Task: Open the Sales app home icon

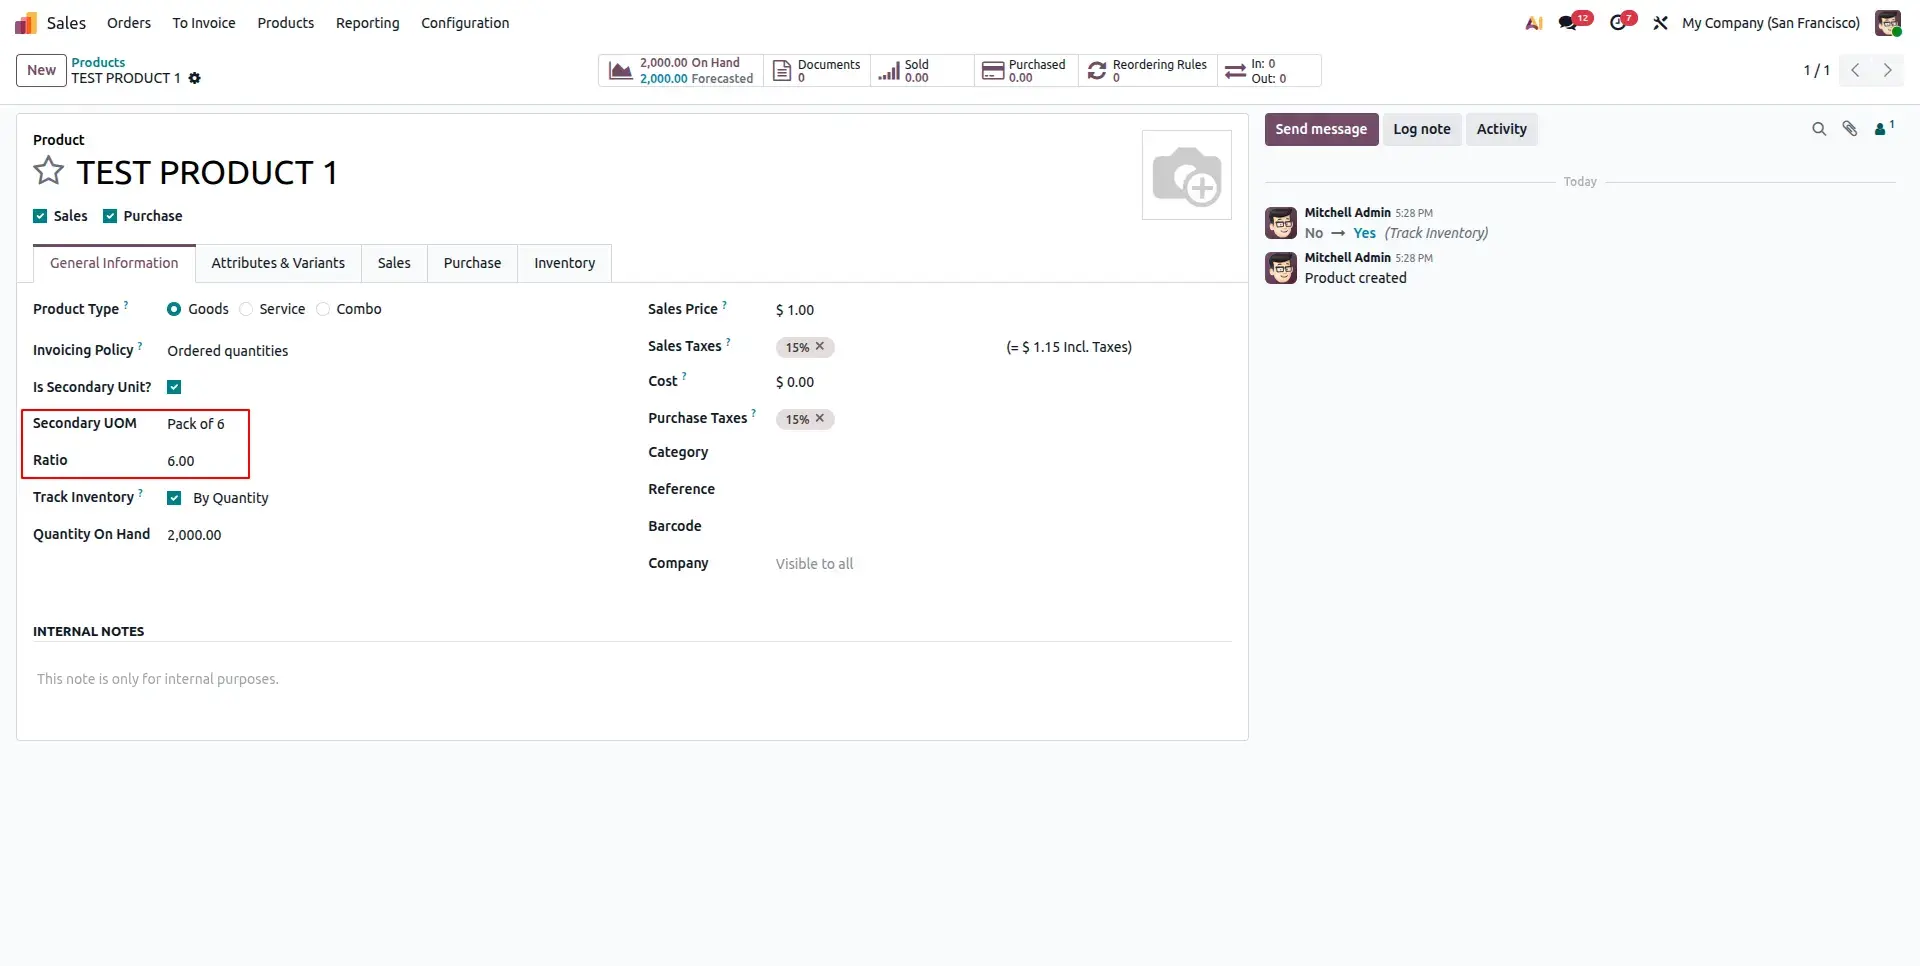Action: click(x=26, y=23)
